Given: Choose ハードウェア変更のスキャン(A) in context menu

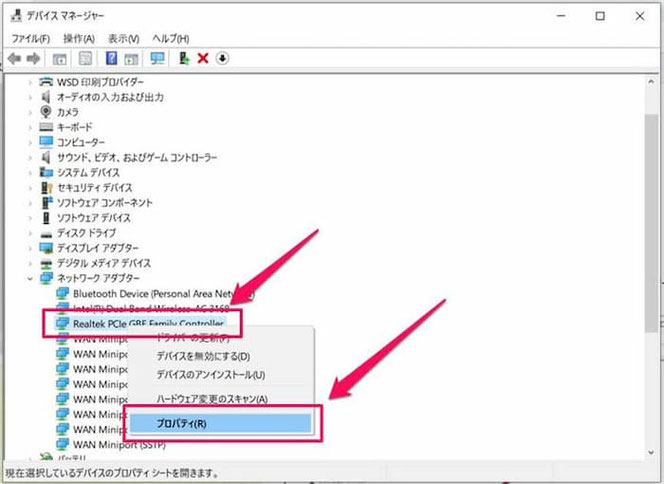Looking at the screenshot, I should [212, 399].
